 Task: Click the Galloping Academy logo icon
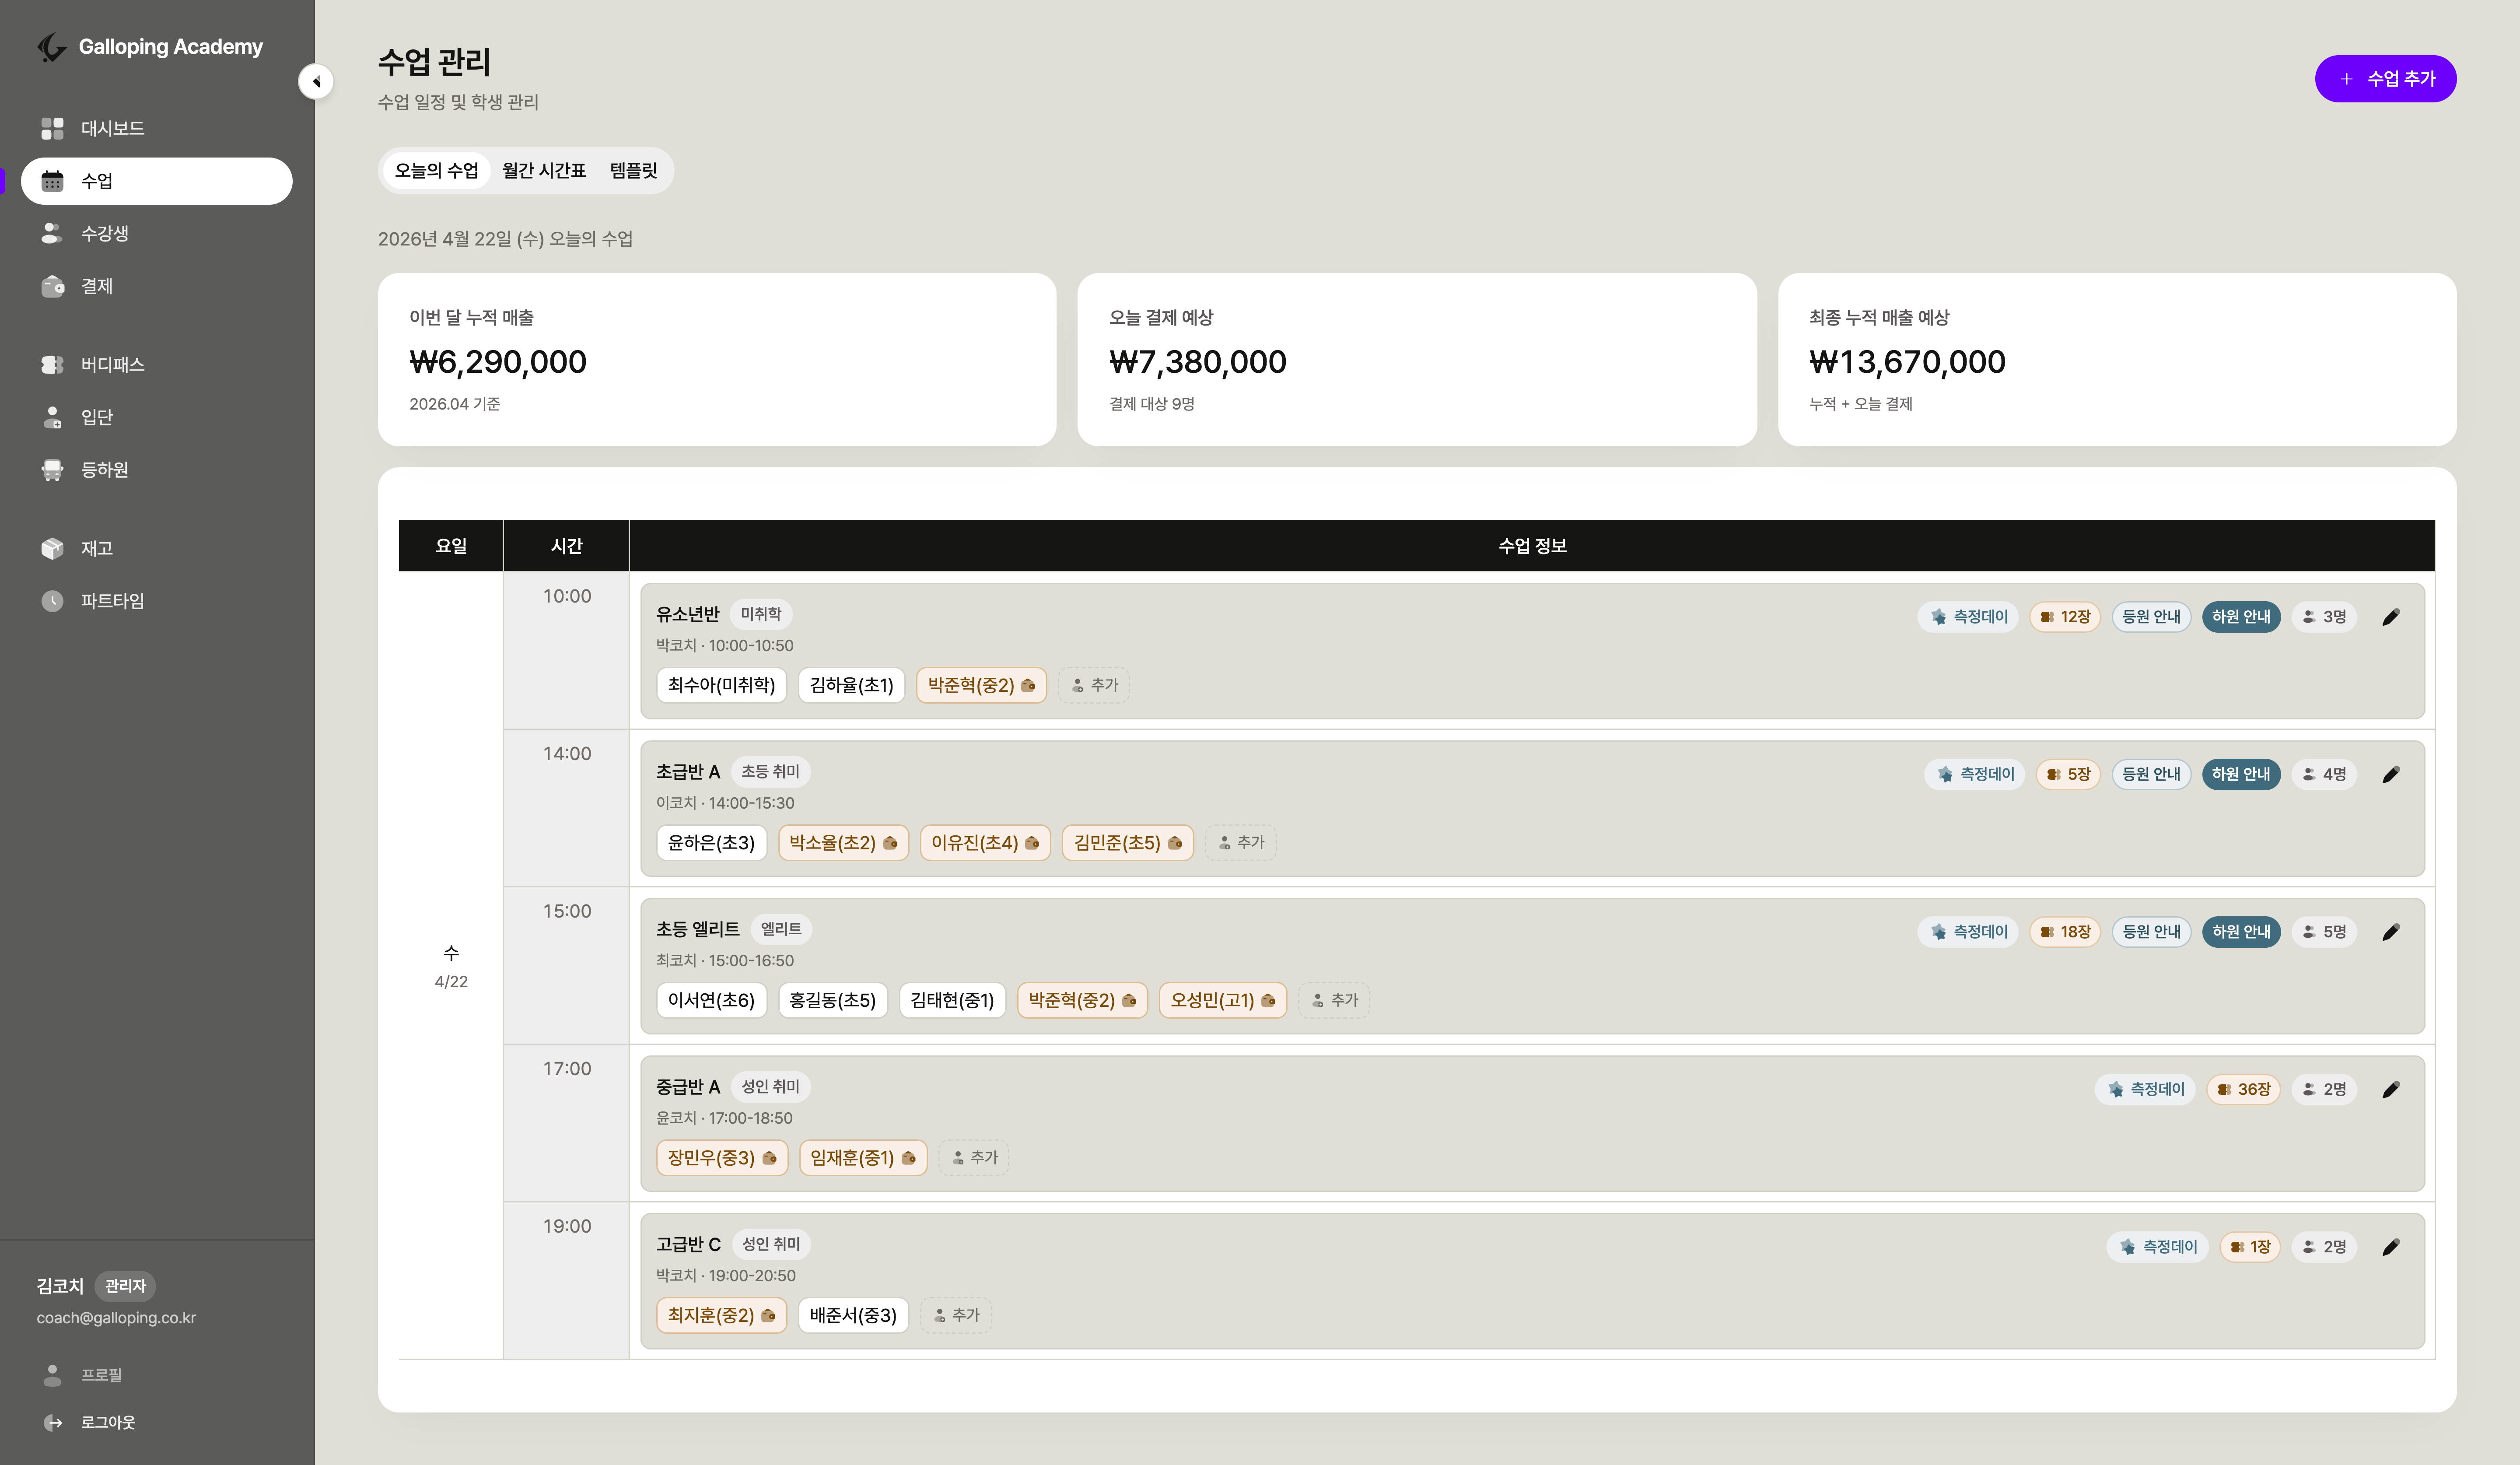52,47
